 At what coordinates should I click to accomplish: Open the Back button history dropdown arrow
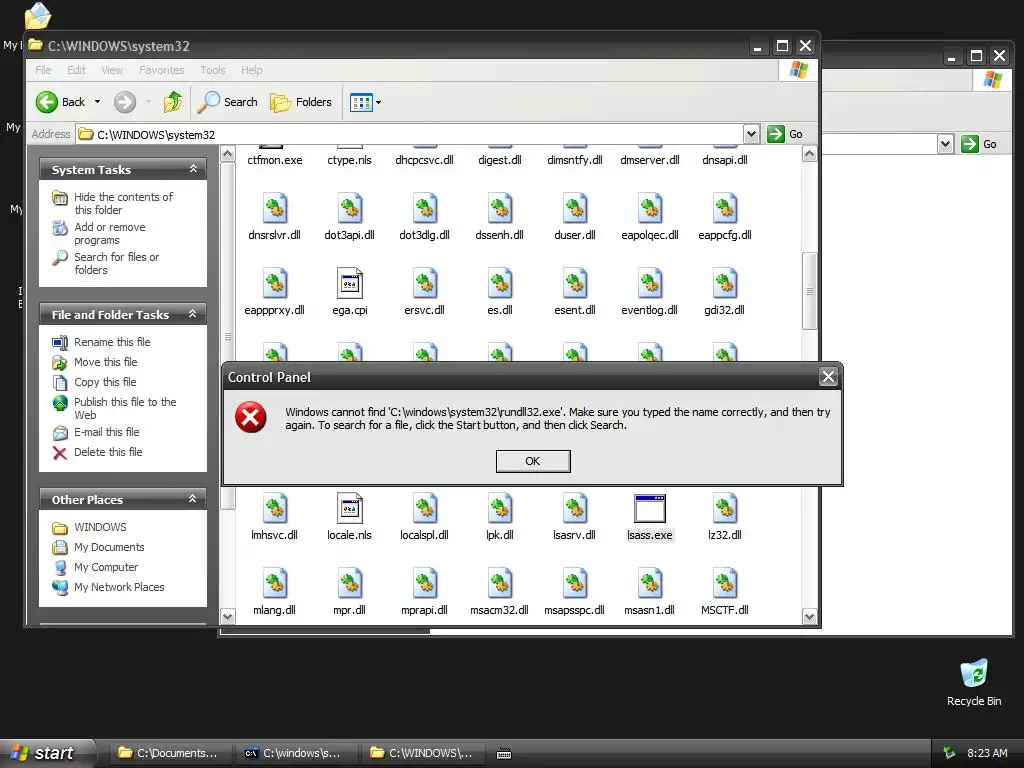[97, 102]
